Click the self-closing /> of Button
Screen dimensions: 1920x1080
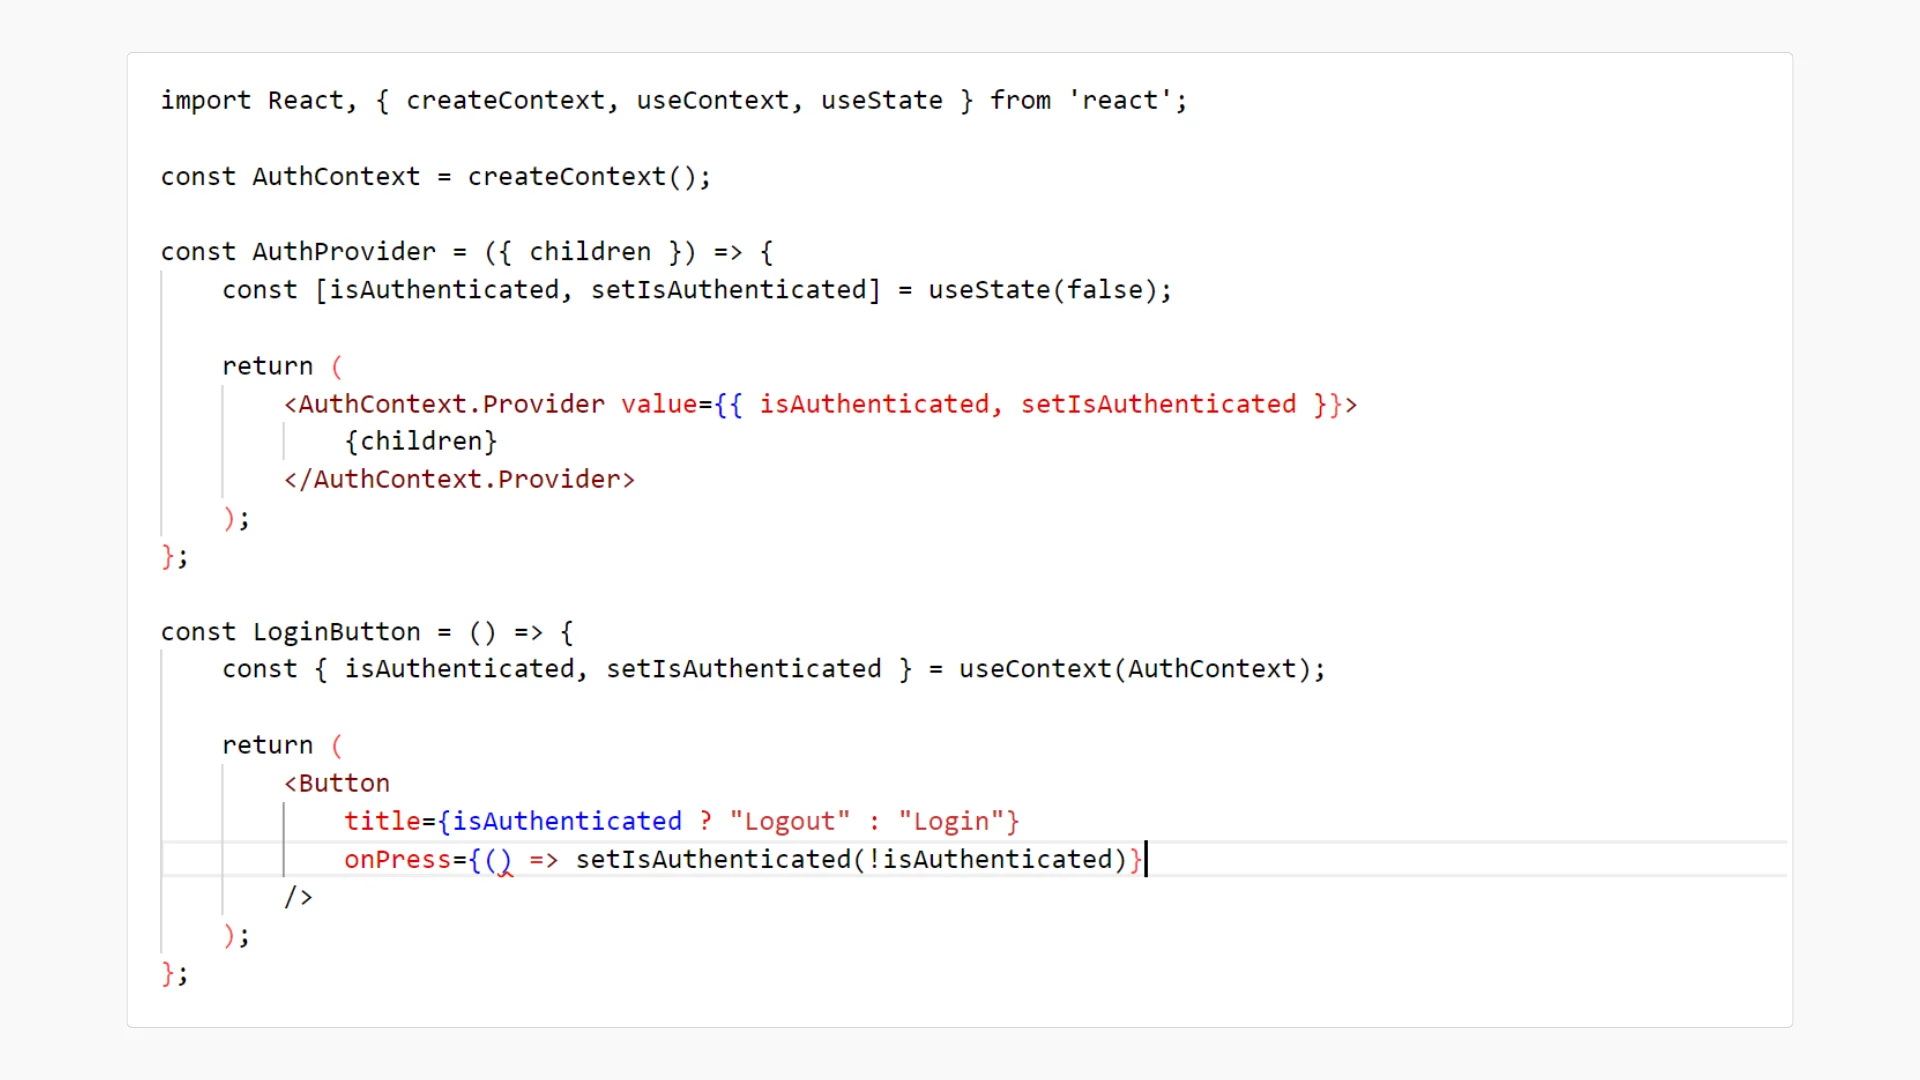298,897
